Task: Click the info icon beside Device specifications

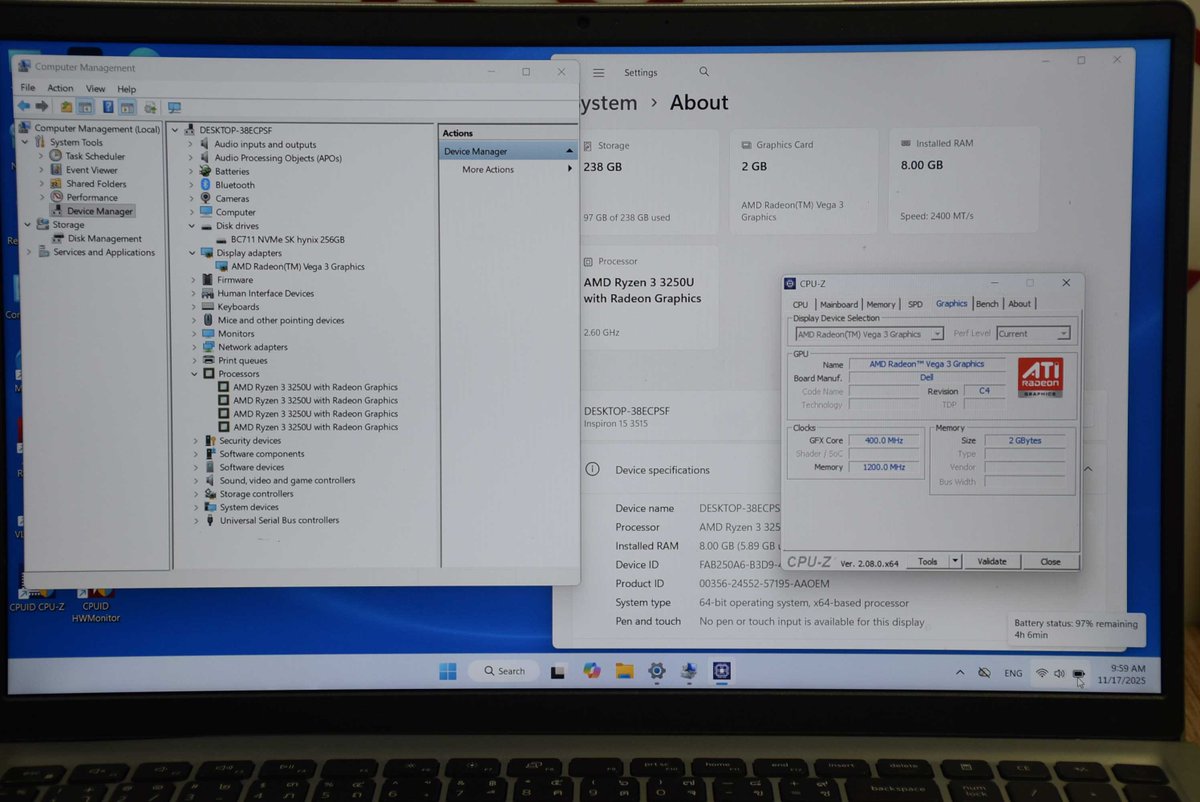Action: click(x=593, y=469)
